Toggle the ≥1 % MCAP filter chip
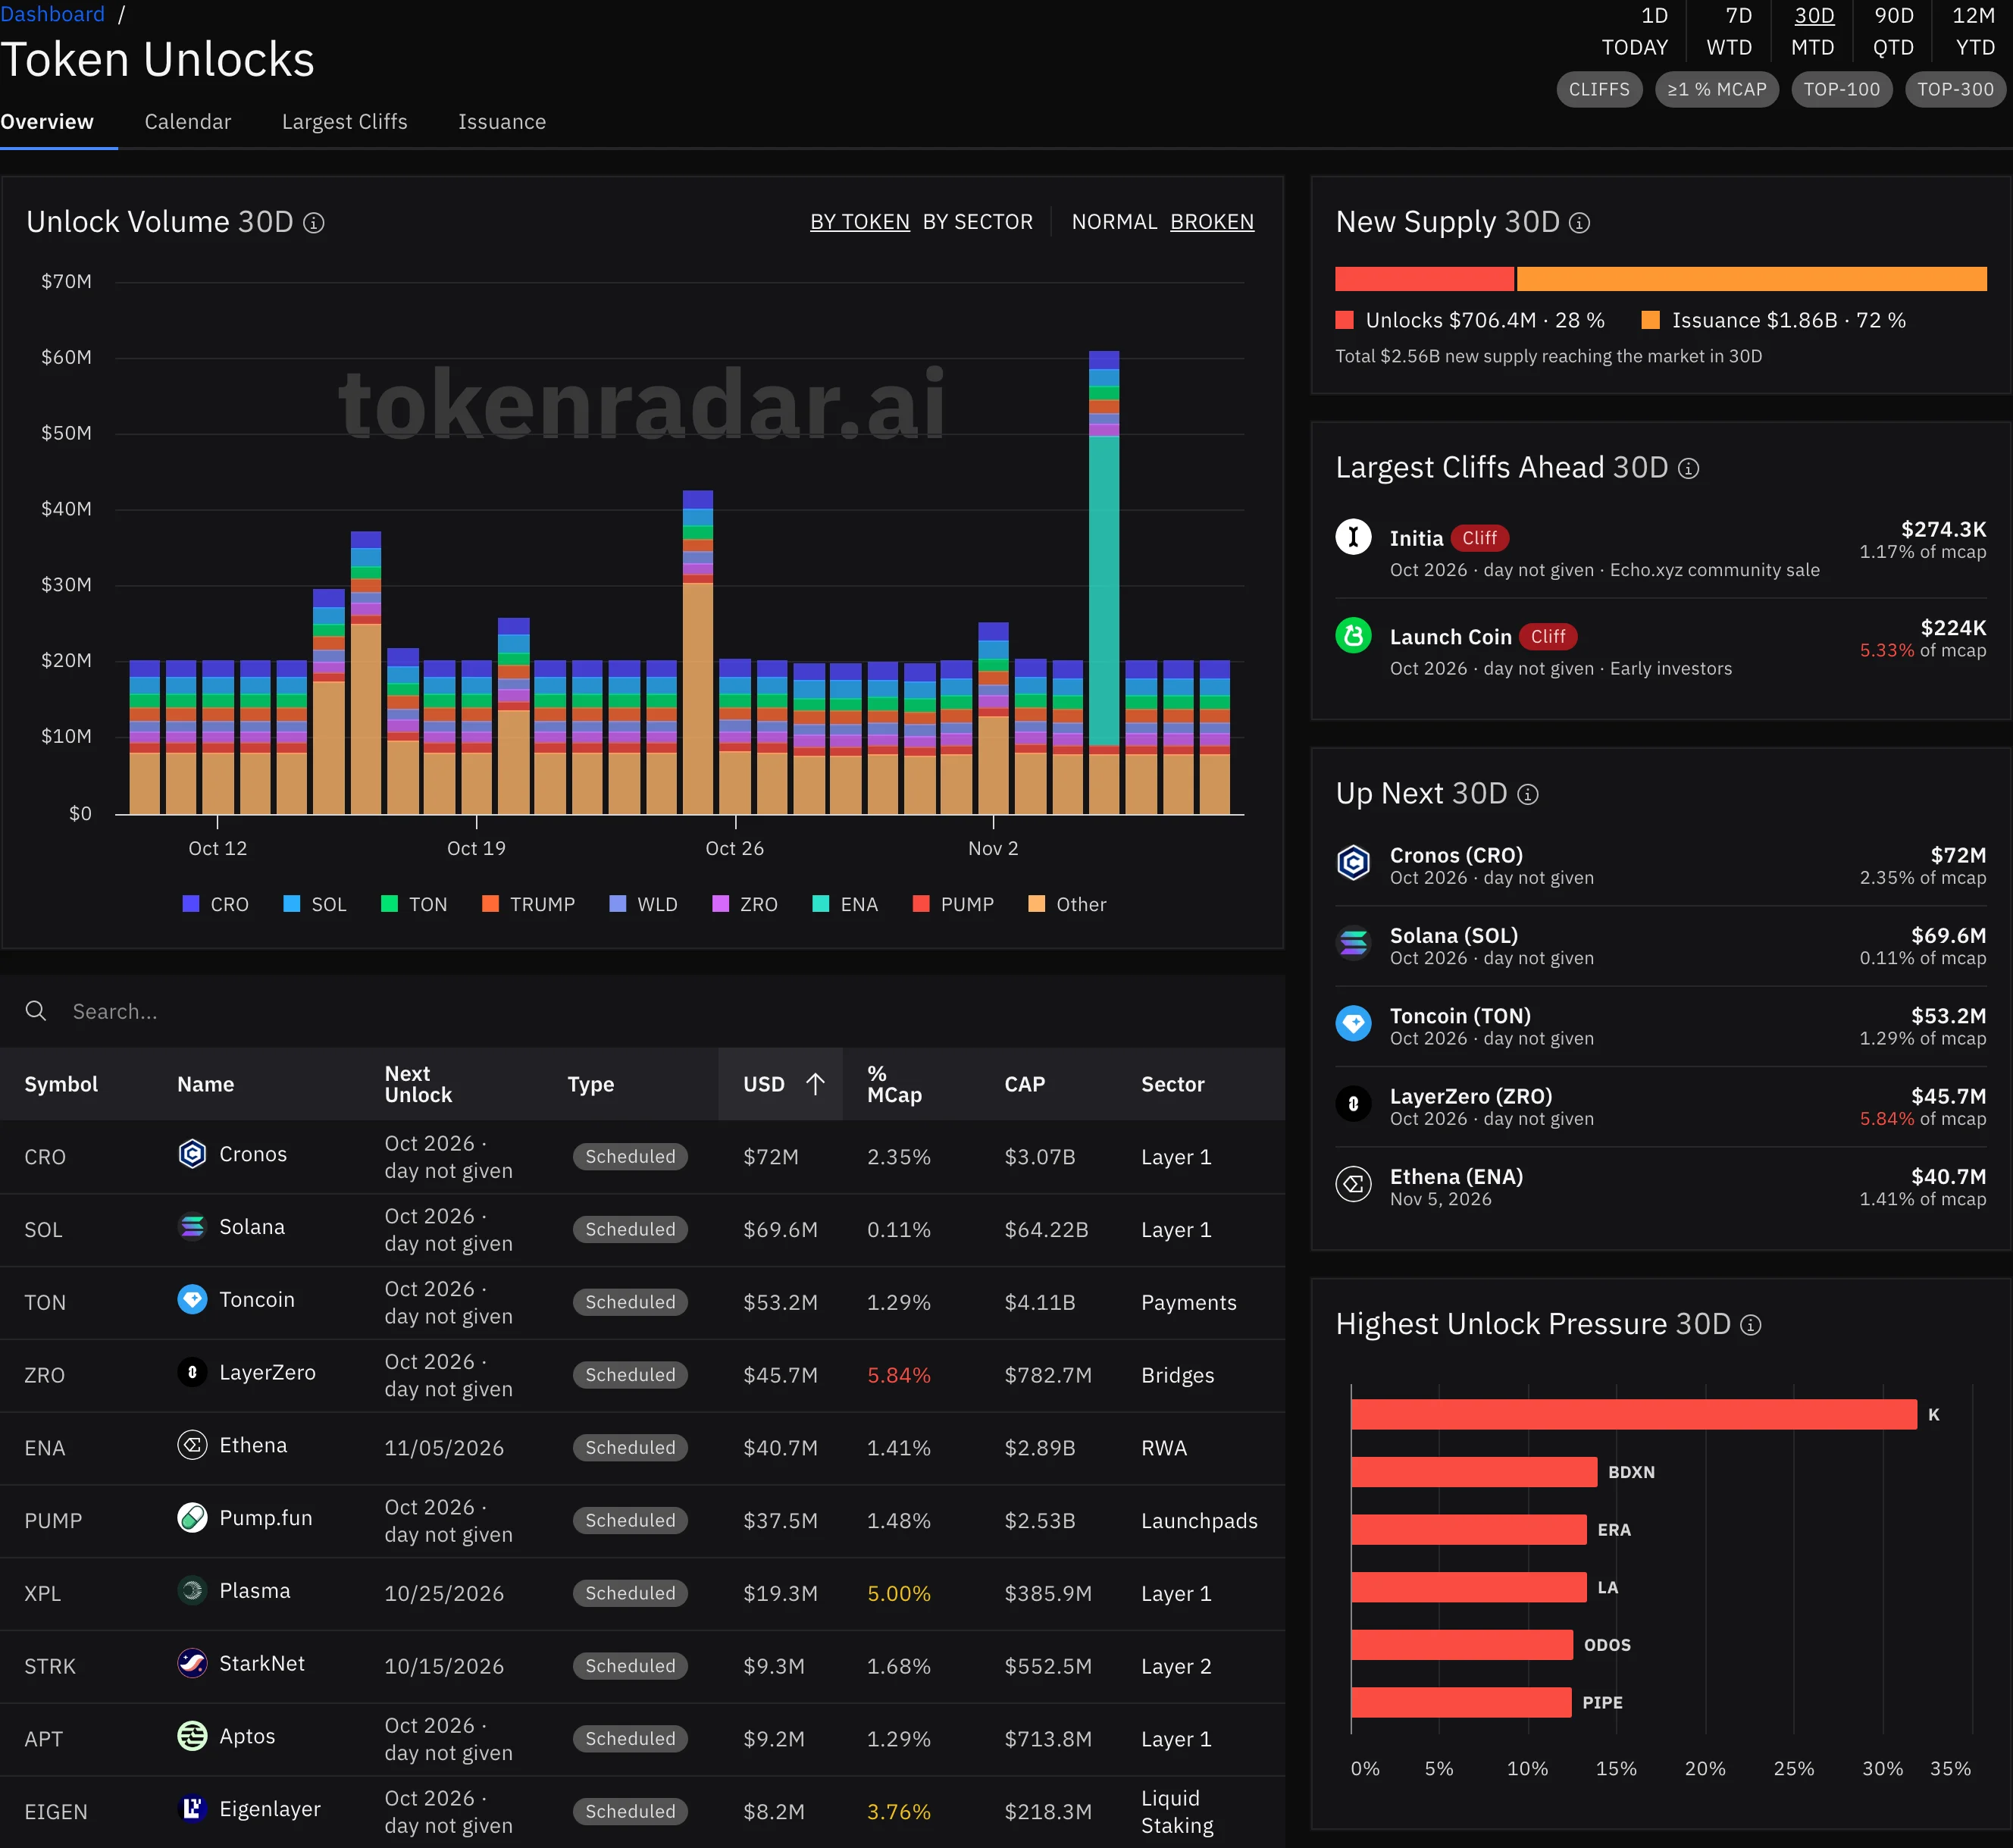 click(1717, 90)
